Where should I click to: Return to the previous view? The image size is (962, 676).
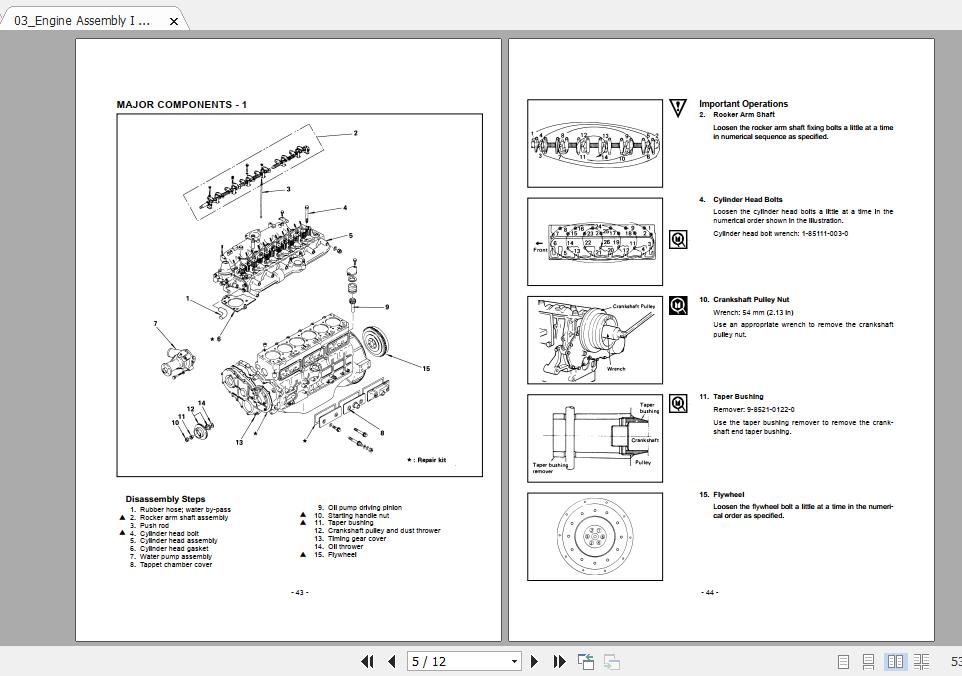(x=584, y=661)
